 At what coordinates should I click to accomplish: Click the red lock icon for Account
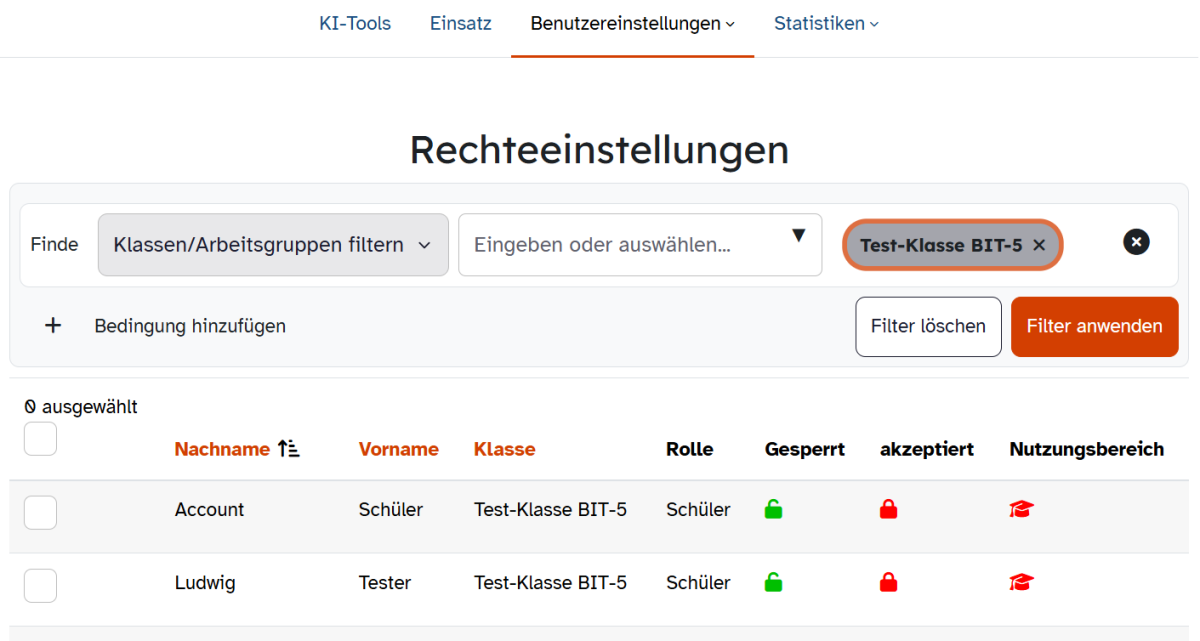pos(888,510)
